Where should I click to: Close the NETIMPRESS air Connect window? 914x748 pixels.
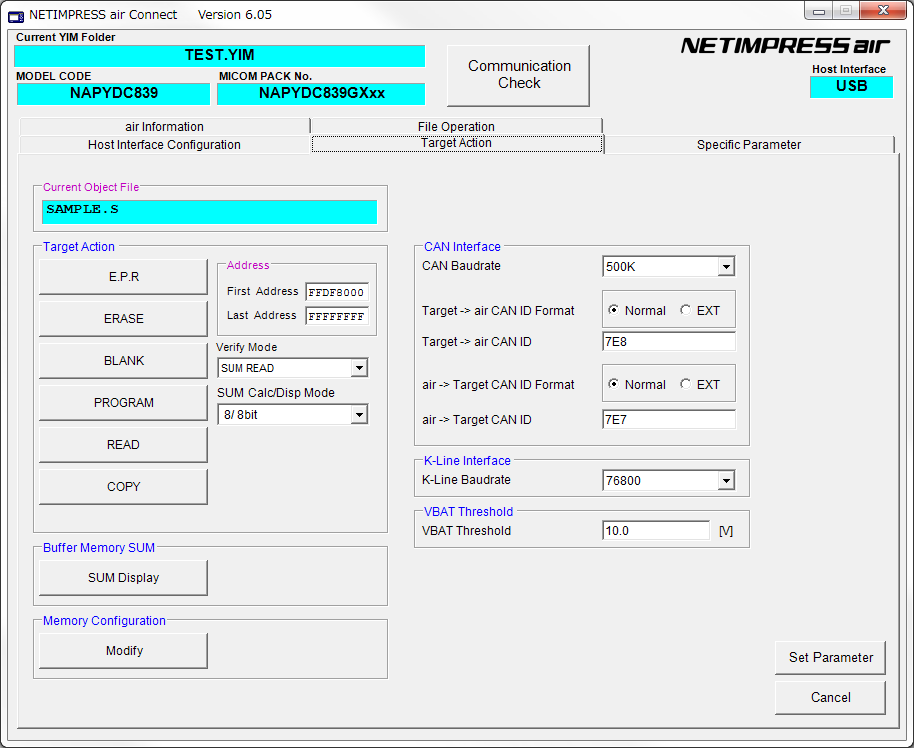(x=883, y=11)
